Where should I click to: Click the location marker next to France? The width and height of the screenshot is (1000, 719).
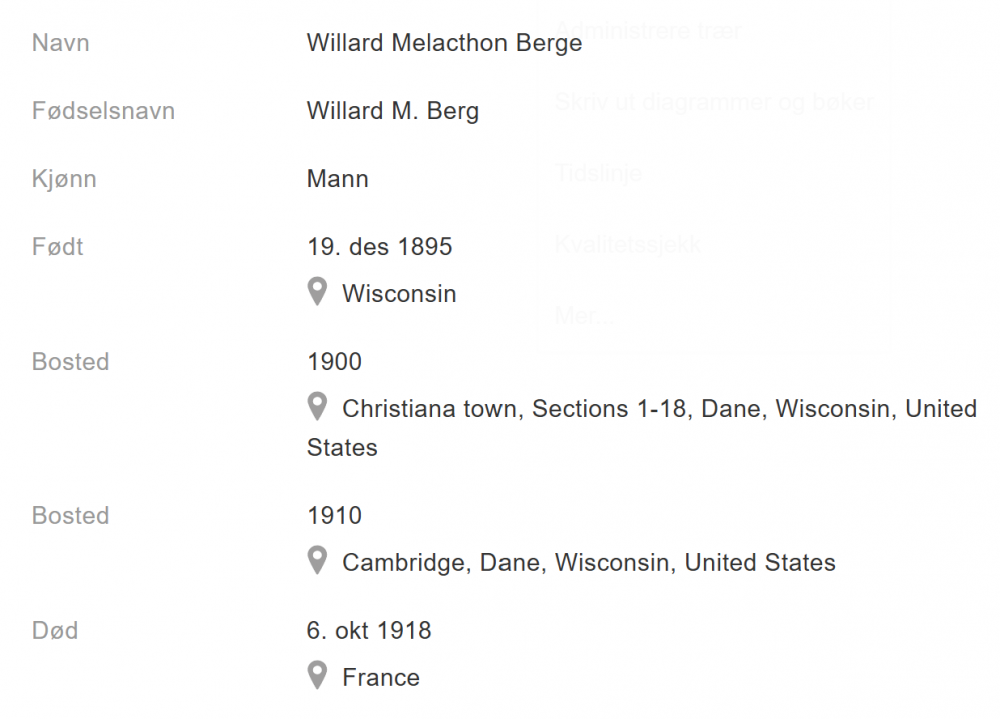point(317,676)
